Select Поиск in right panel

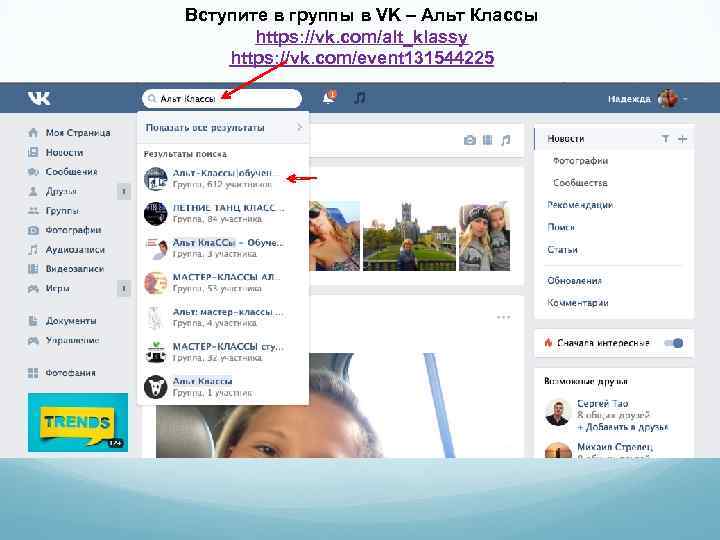[561, 227]
